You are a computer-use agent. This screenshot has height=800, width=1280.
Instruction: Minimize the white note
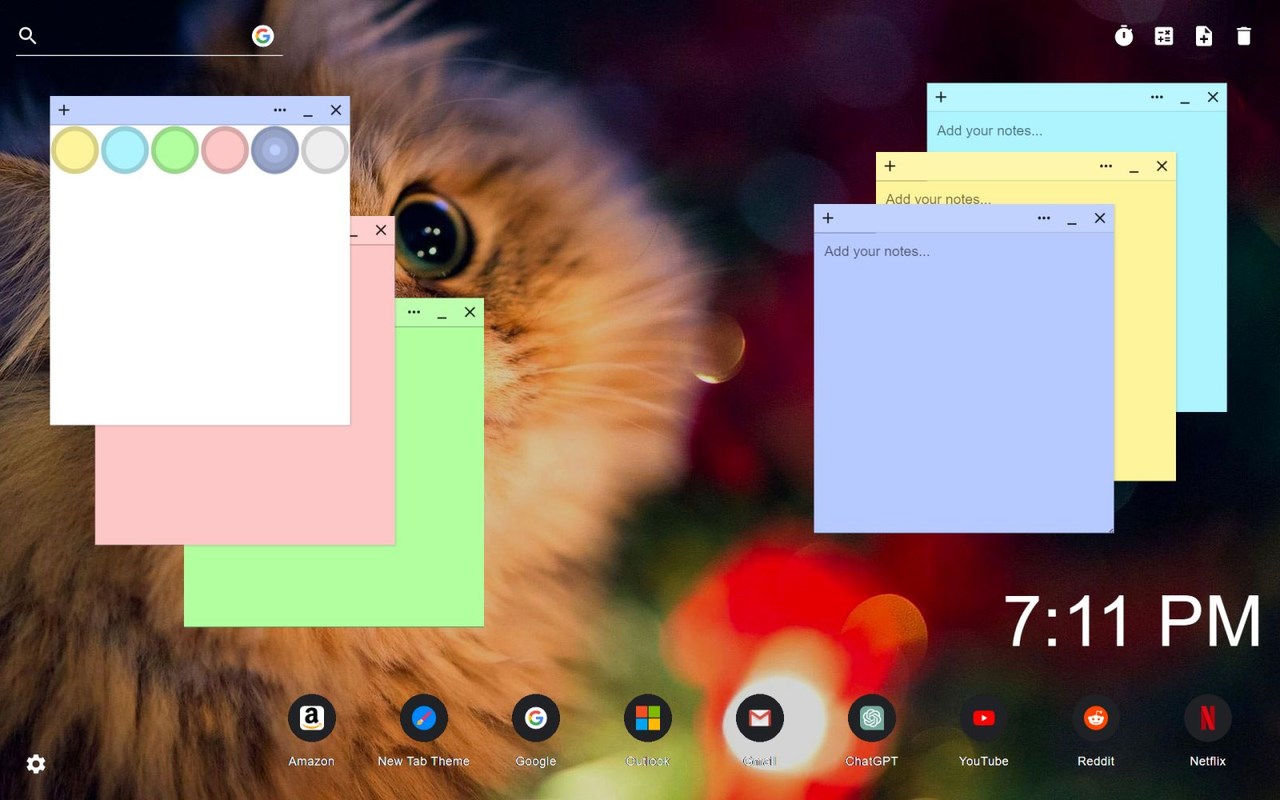(308, 112)
